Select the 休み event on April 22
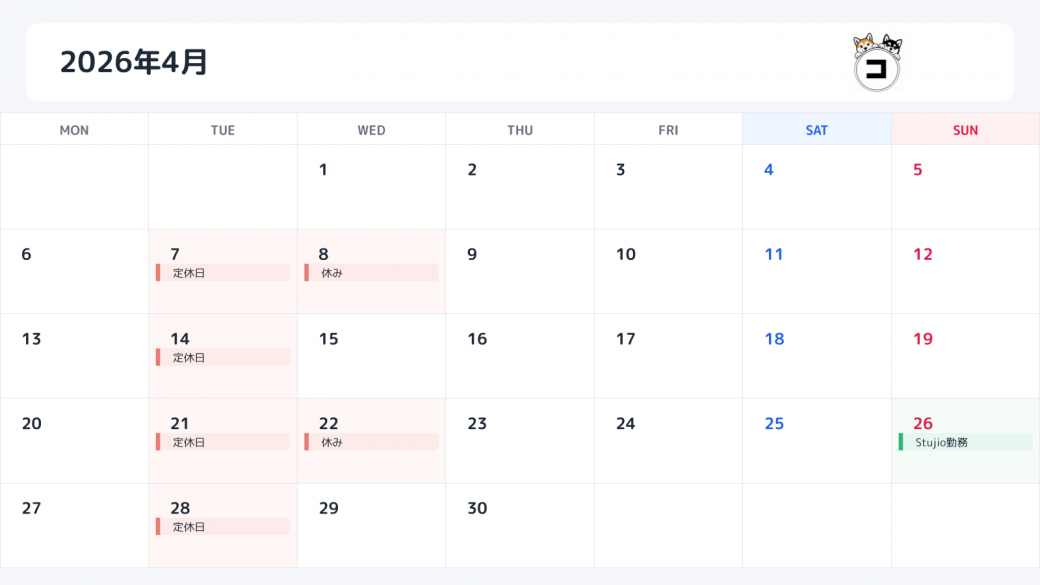The width and height of the screenshot is (1040, 585). (x=371, y=442)
